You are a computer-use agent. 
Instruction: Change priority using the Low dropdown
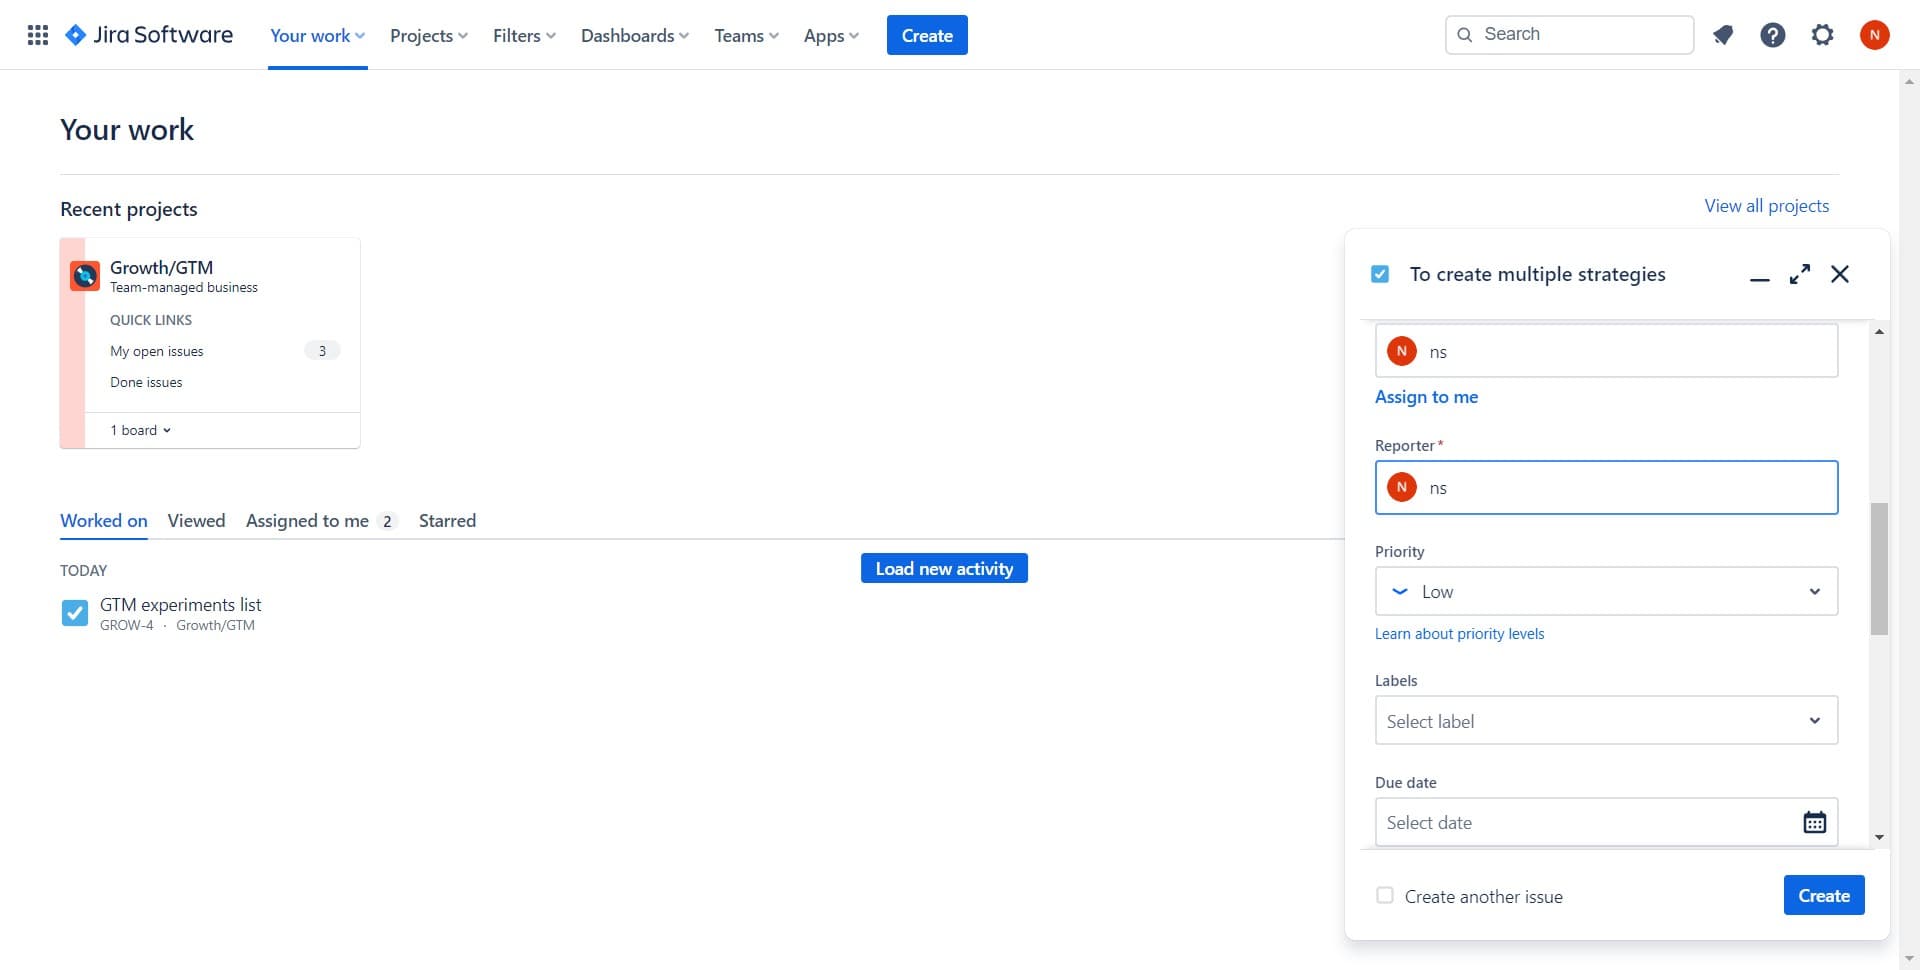pyautogui.click(x=1605, y=591)
